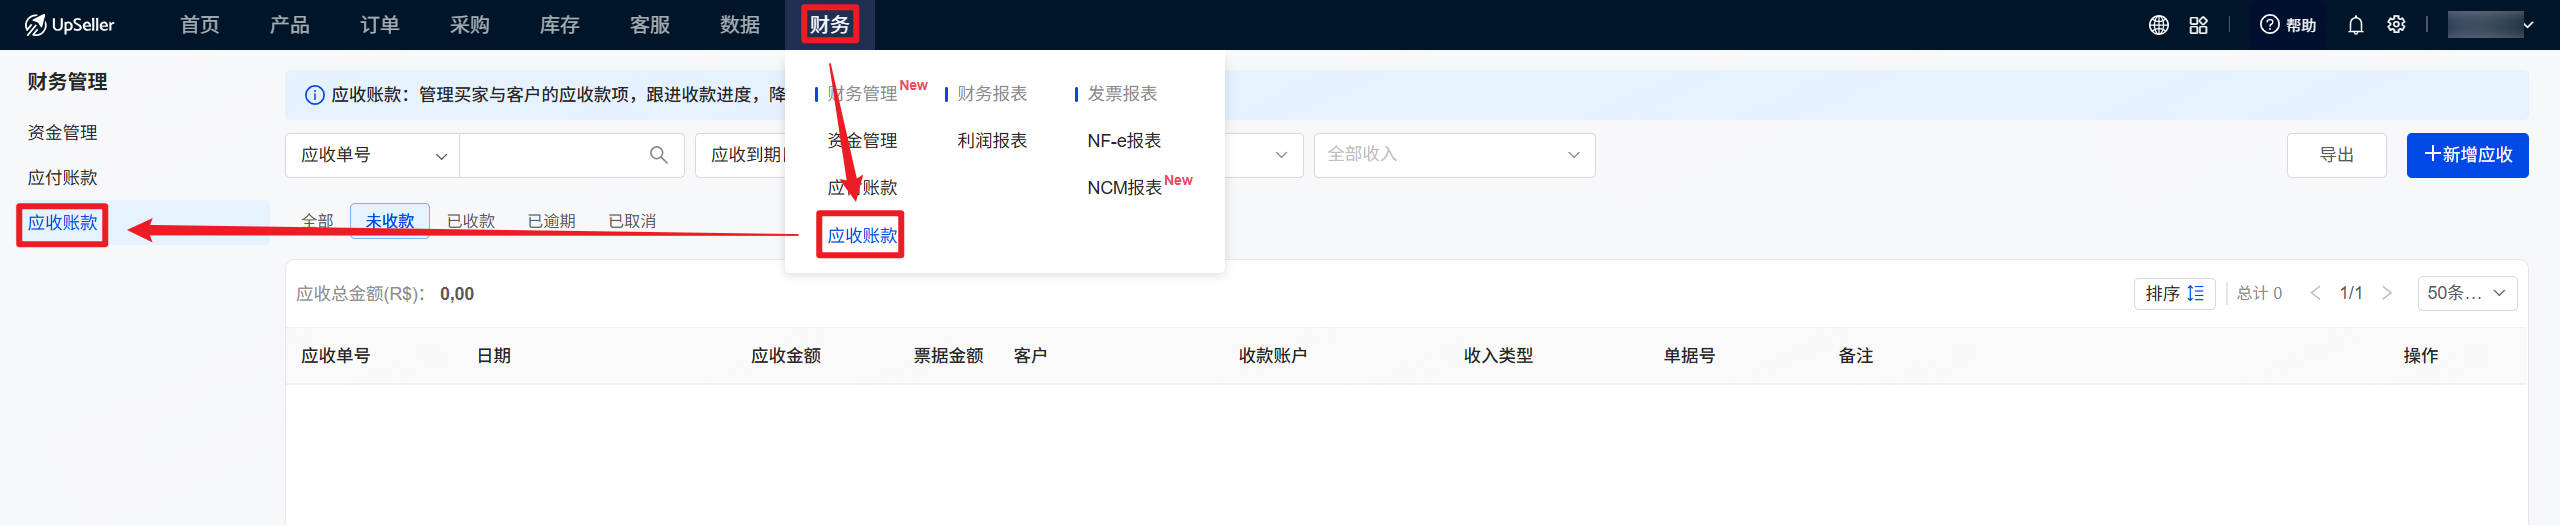Open the apps grid icon
Viewport: 2560px width, 525px height.
[2198, 25]
